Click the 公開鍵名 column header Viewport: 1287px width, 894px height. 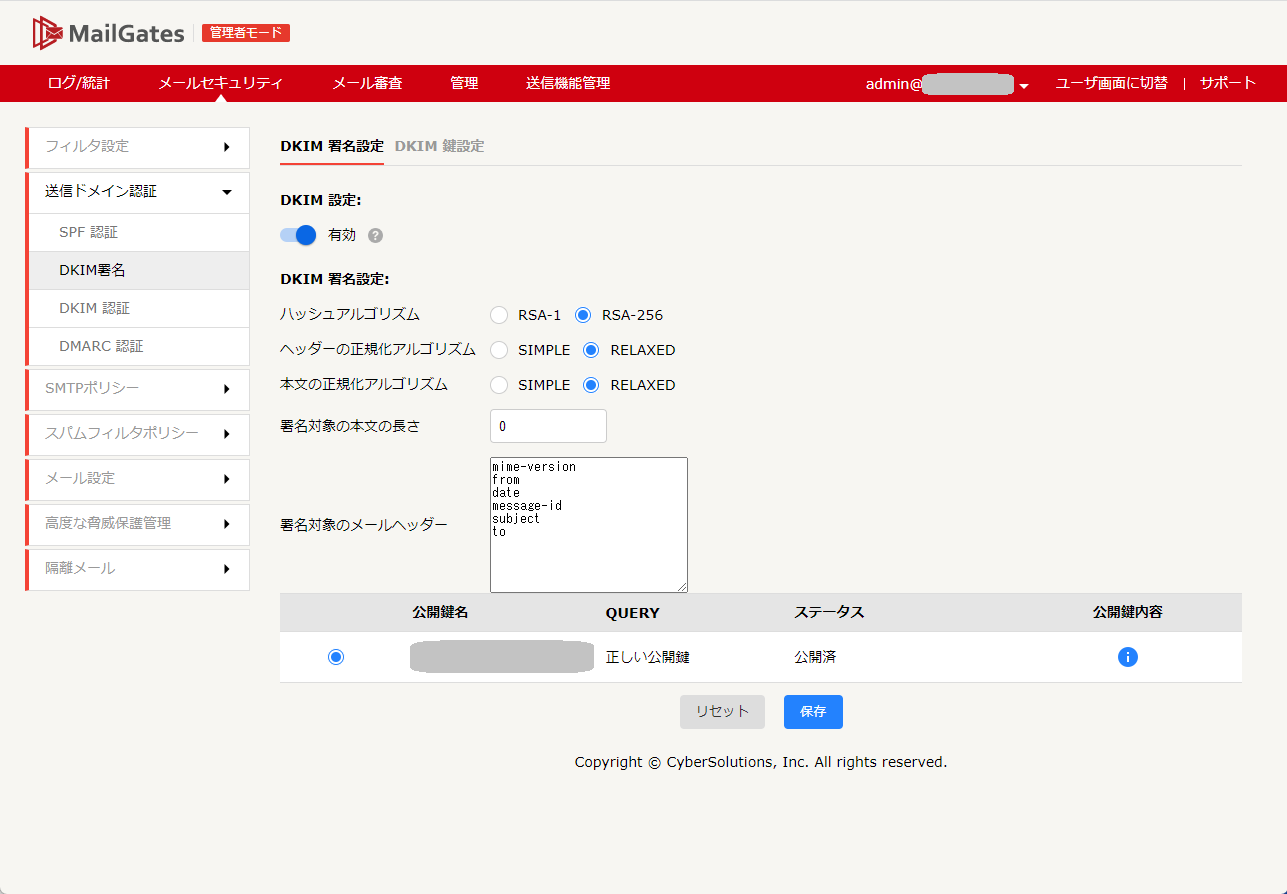coord(440,612)
